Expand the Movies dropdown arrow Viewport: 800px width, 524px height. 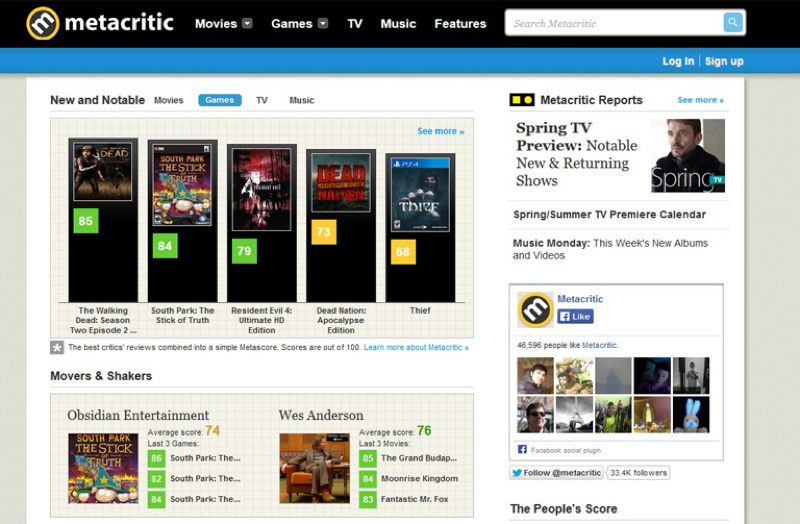click(x=247, y=23)
